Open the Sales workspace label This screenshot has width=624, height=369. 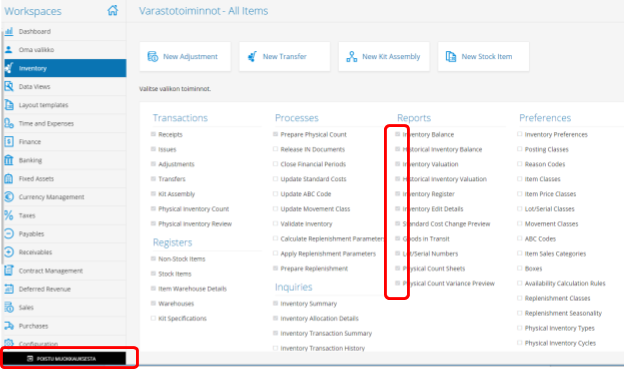[26, 307]
